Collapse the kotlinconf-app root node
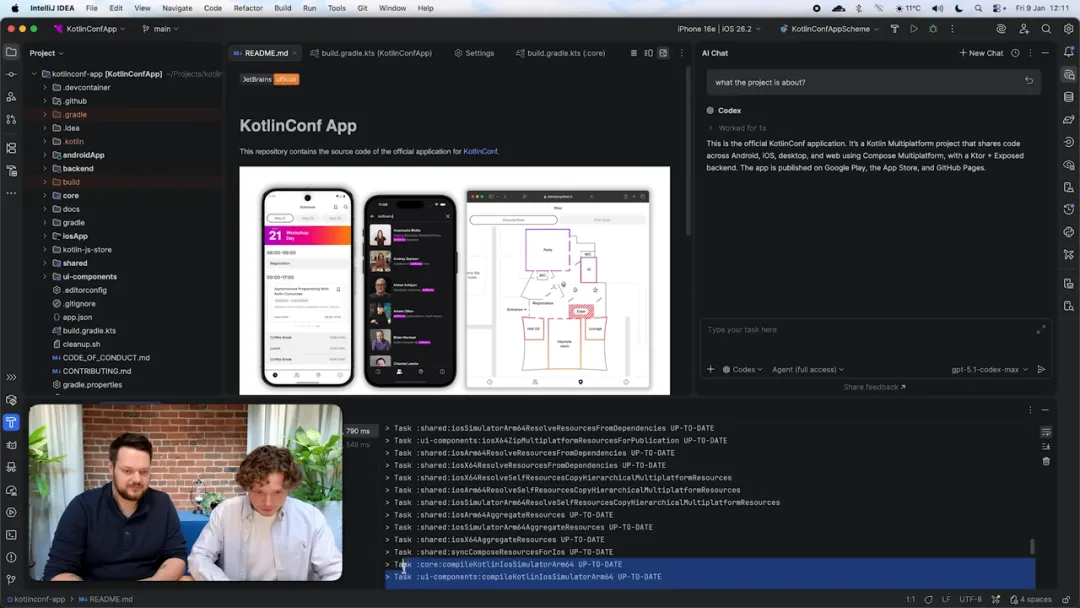This screenshot has width=1080, height=608. (34, 74)
